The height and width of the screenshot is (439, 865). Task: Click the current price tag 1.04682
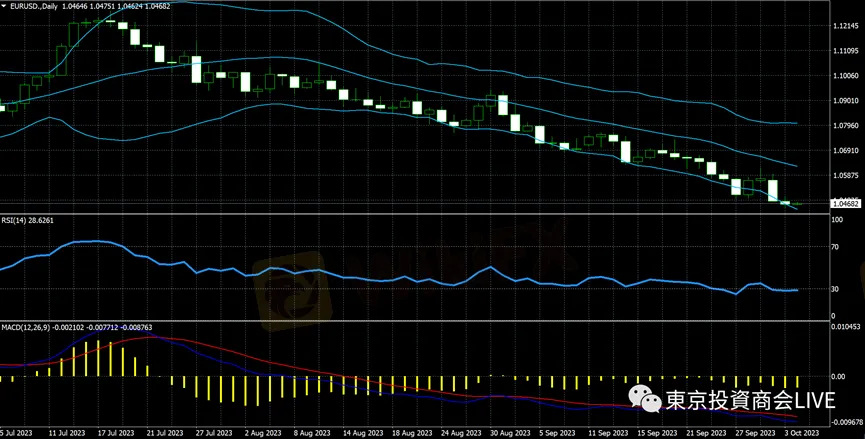[x=845, y=203]
